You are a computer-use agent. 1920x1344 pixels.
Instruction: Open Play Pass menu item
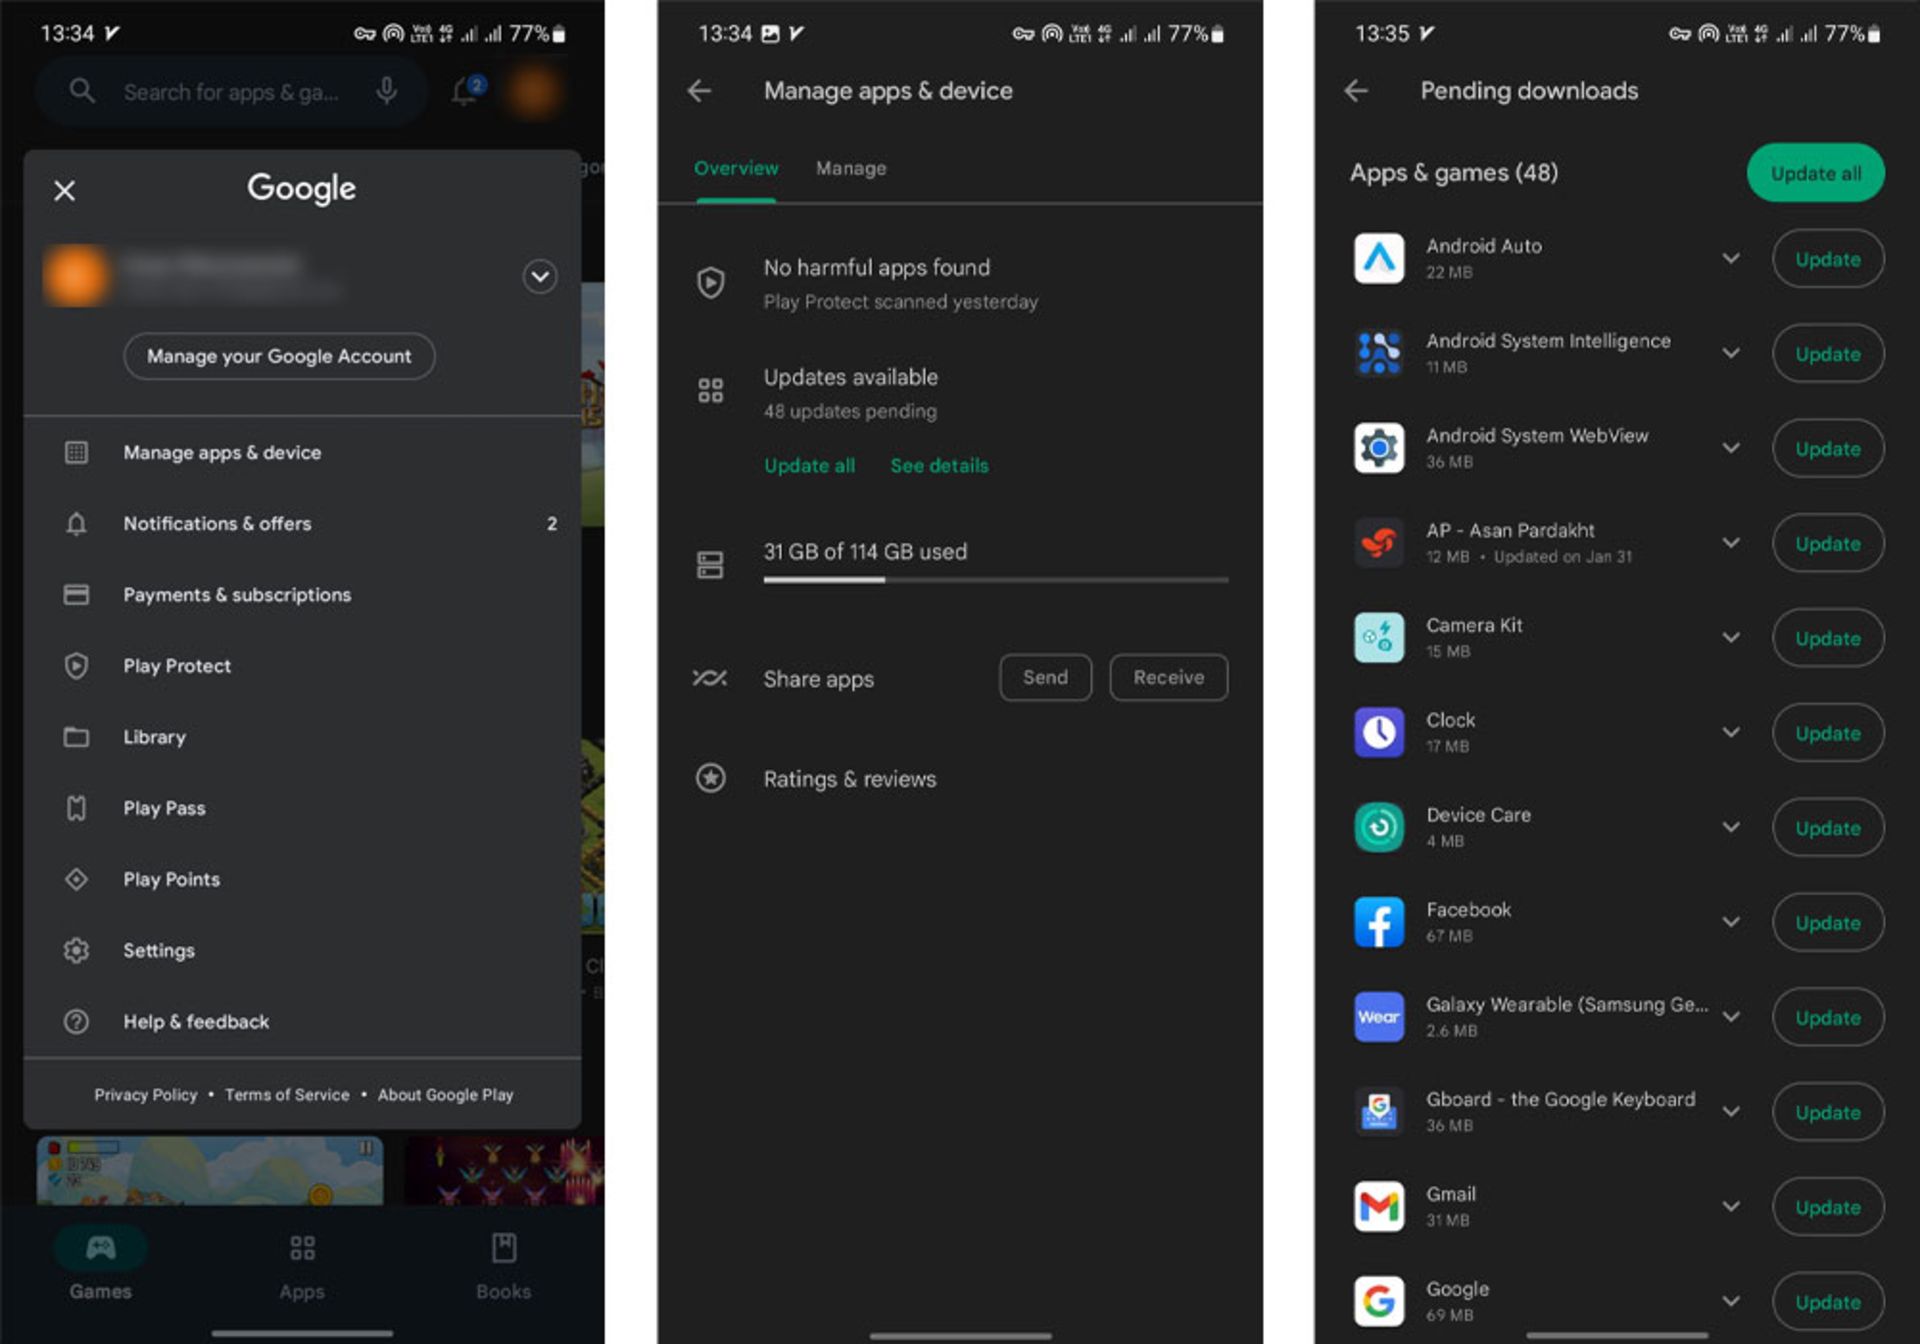[x=302, y=808]
